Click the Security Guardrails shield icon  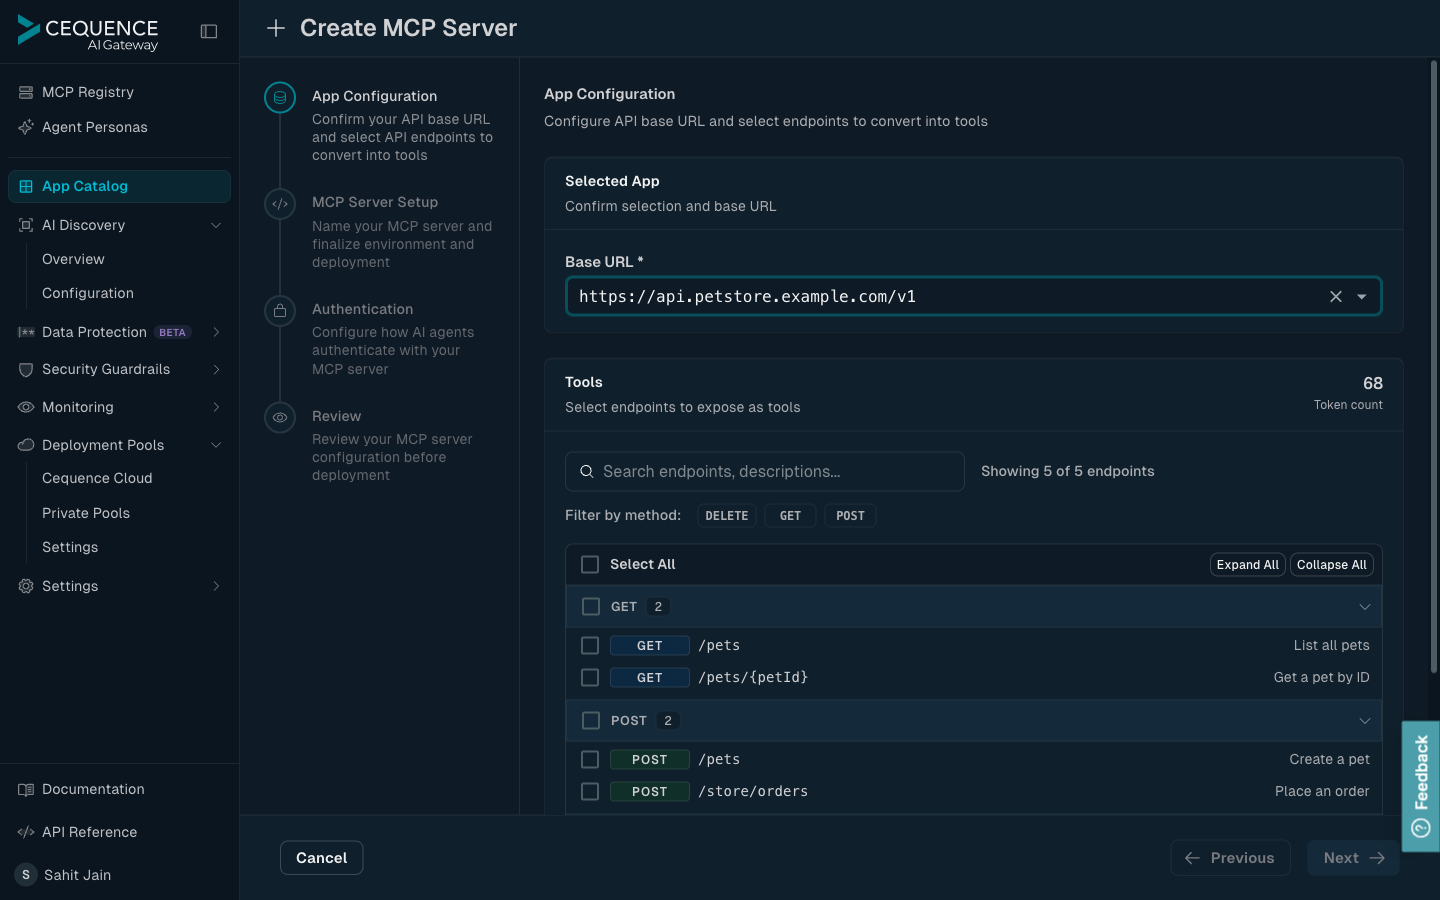(26, 369)
